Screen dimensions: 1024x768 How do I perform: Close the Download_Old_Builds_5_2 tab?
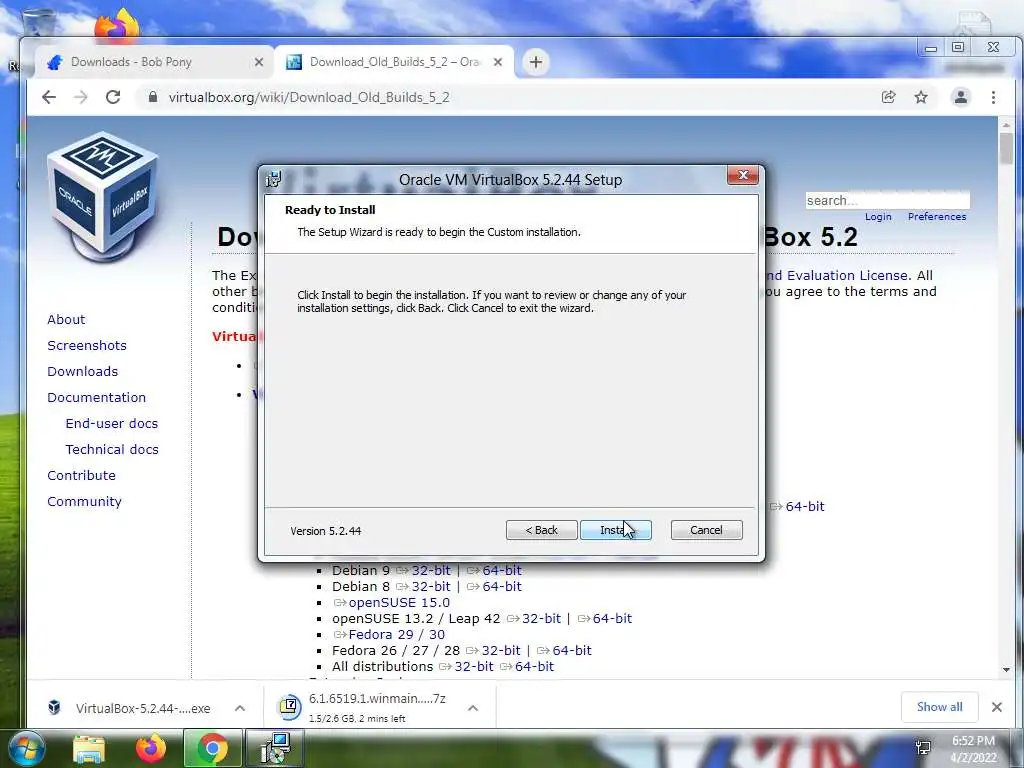(x=498, y=62)
